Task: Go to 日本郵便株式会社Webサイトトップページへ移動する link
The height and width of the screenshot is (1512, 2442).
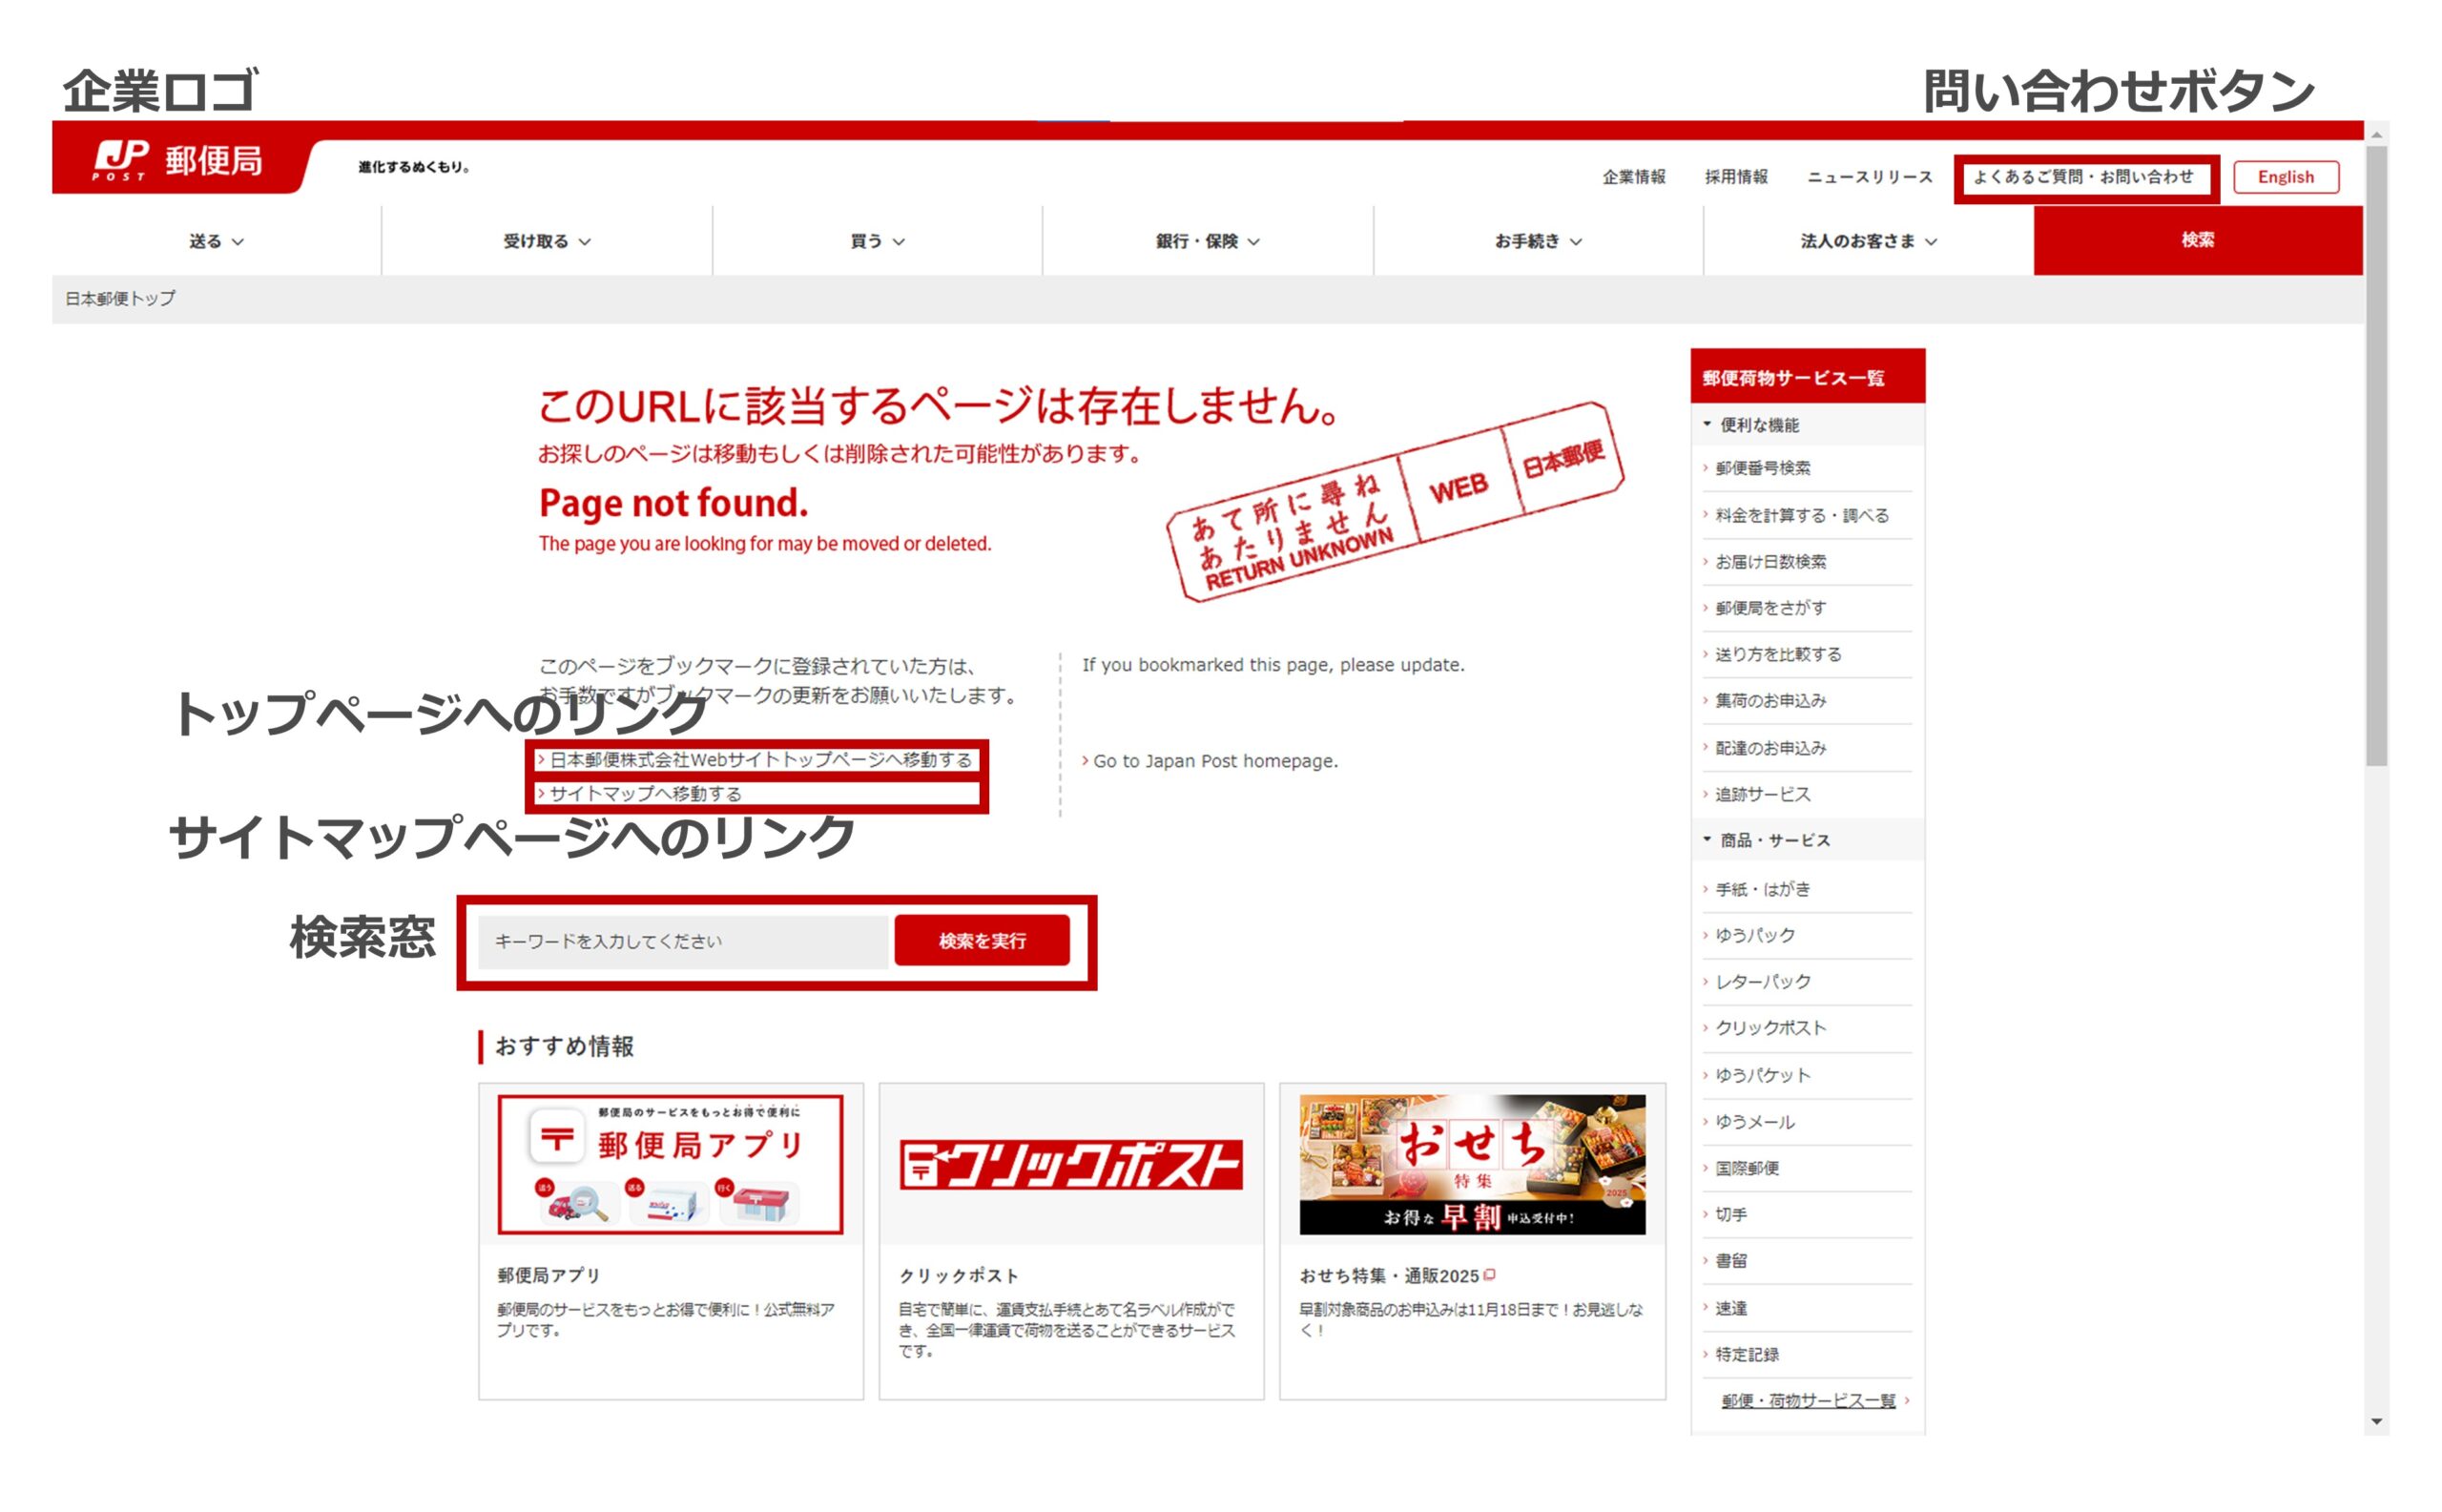Action: click(759, 760)
